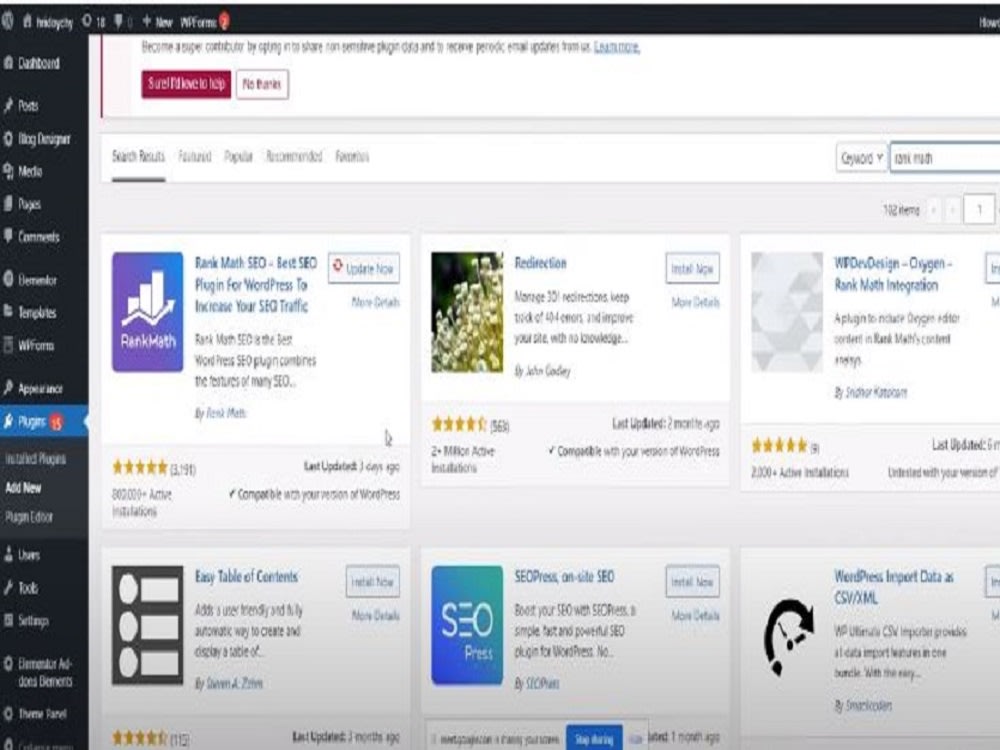Open the Redirection plugin title link
The height and width of the screenshot is (750, 1000).
point(540,263)
